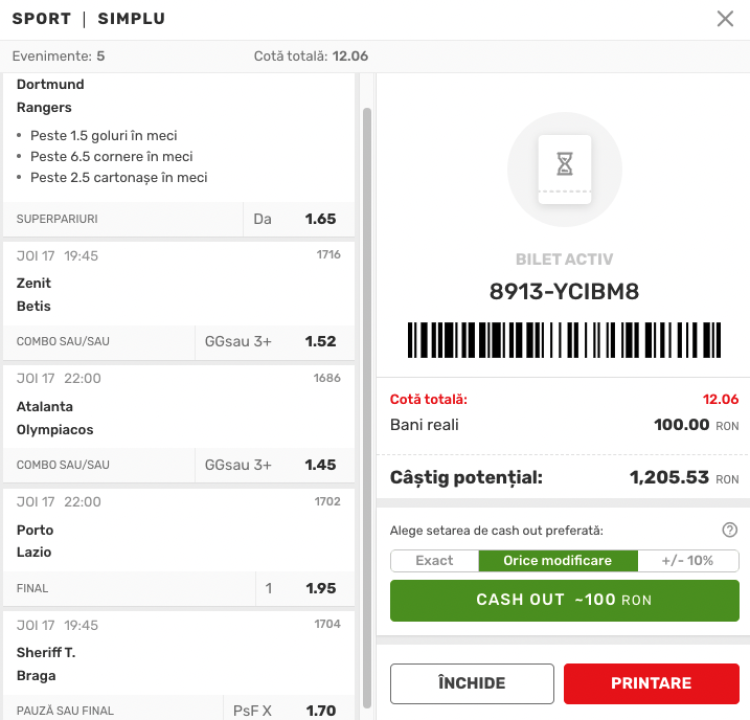Screen dimensions: 750x720
Task: Select Orice modificare cash out option
Action: tap(558, 561)
